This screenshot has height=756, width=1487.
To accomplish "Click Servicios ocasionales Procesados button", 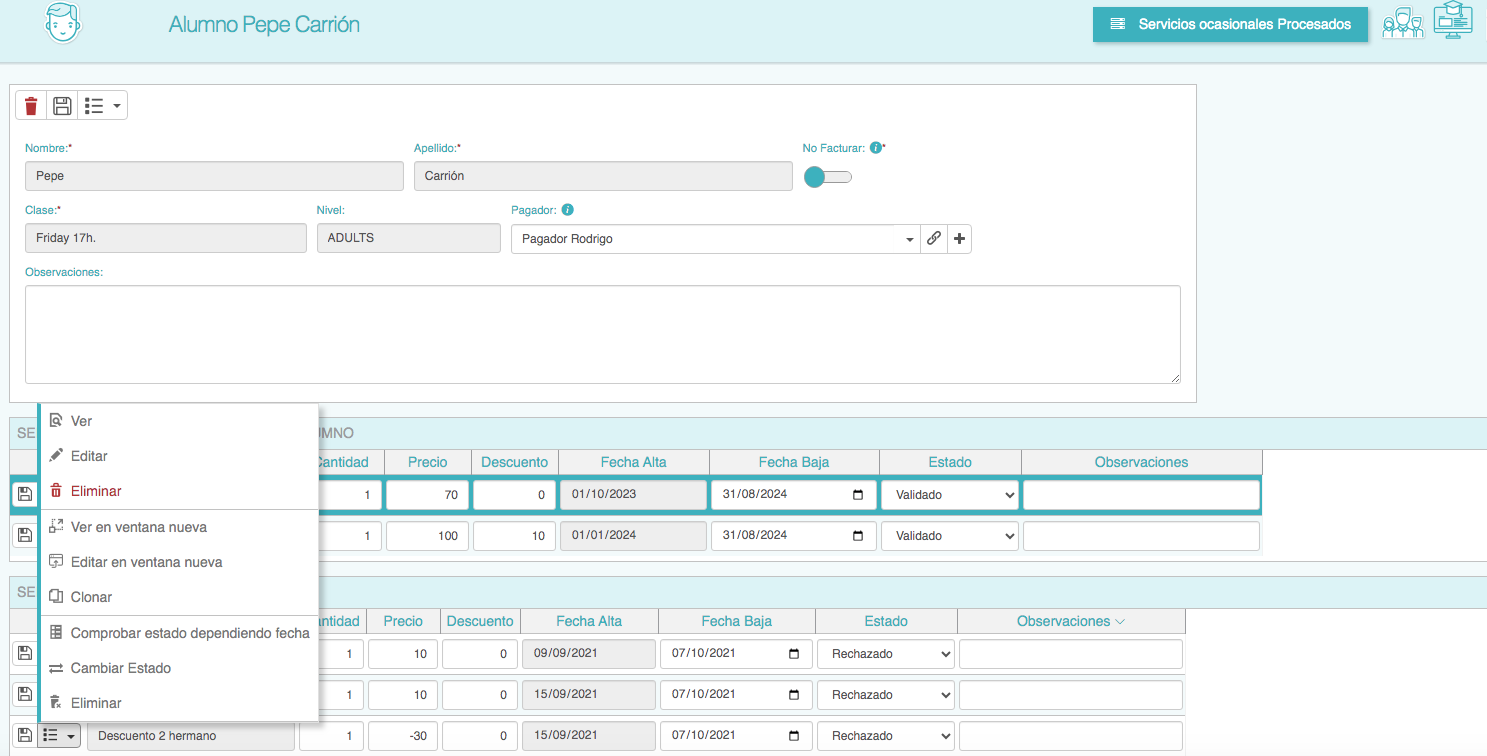I will (1229, 24).
